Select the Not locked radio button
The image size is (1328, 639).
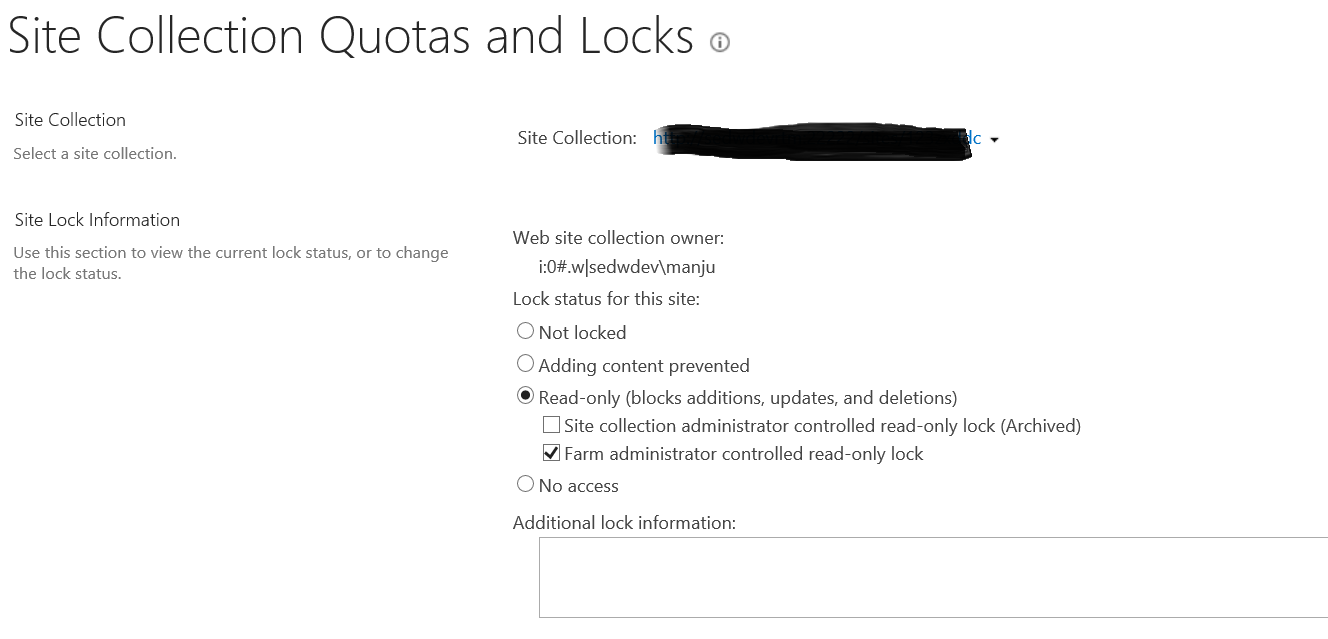coord(525,331)
